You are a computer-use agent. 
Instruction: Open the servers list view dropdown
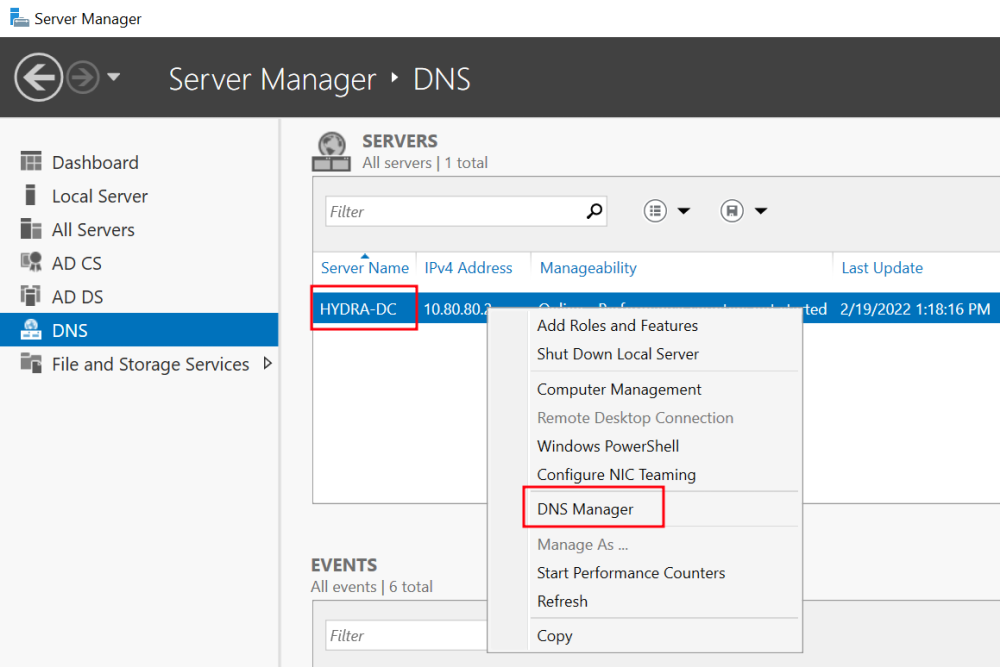684,211
